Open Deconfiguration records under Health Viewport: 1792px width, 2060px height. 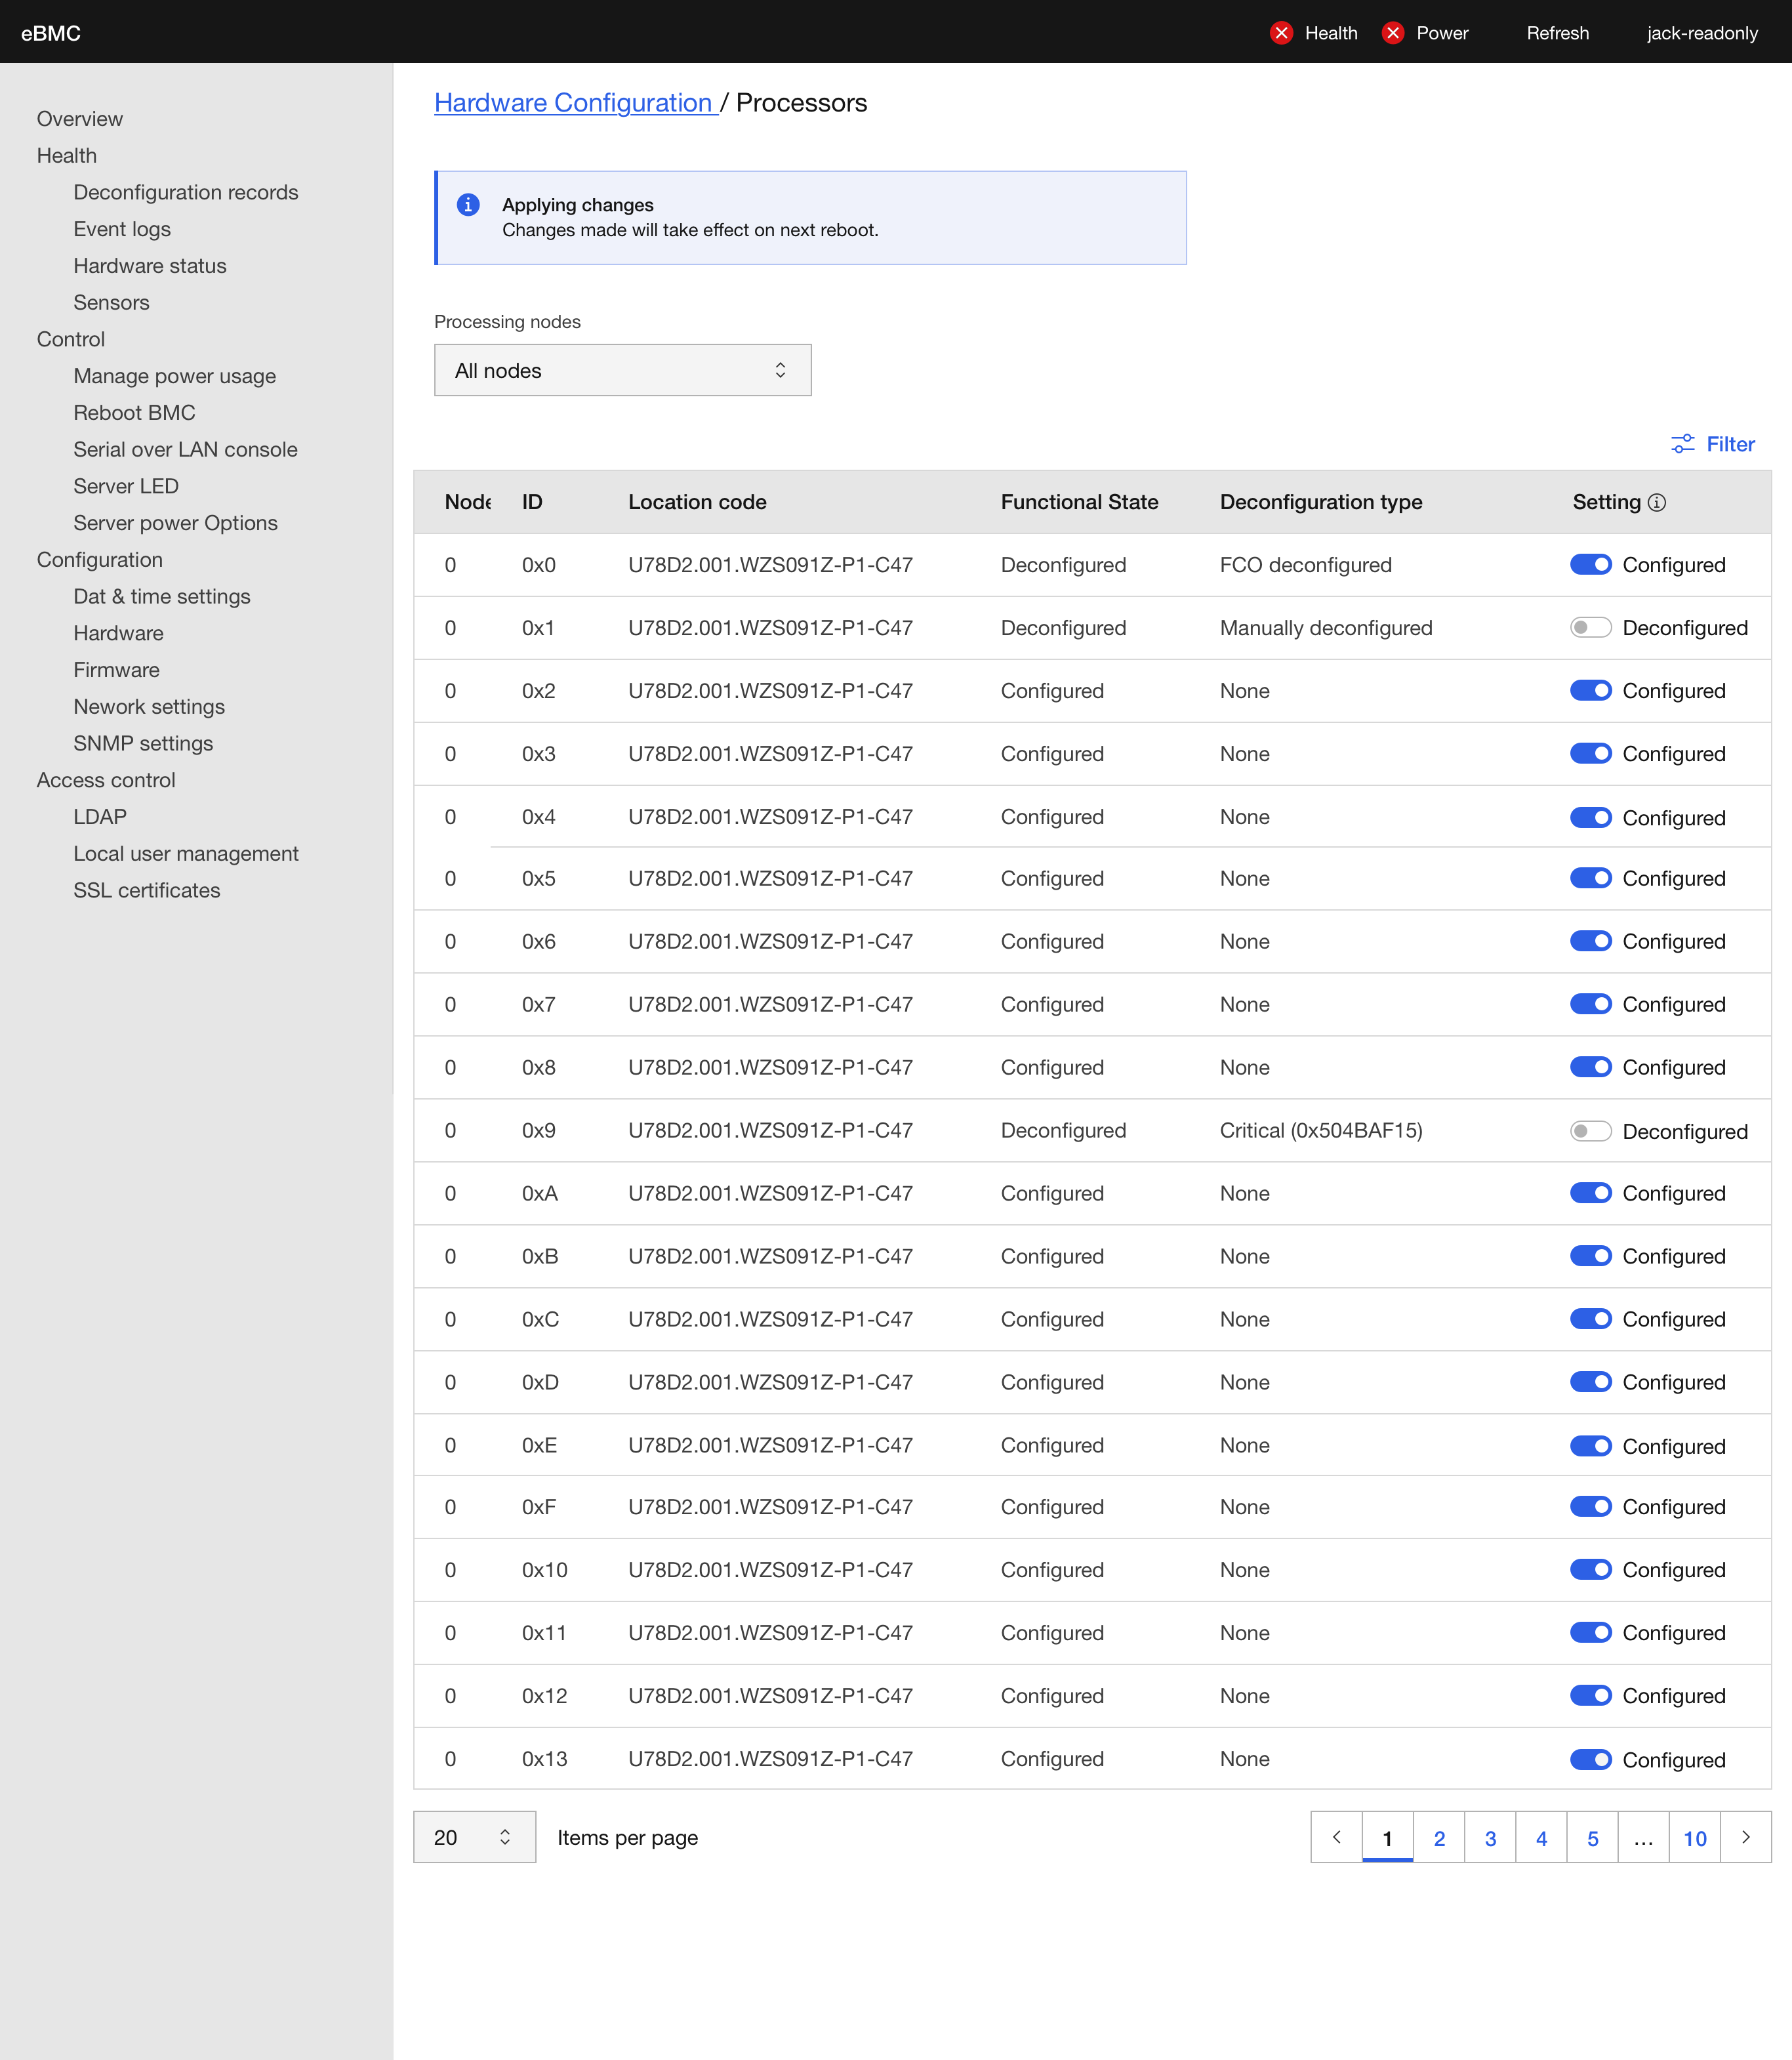tap(186, 192)
